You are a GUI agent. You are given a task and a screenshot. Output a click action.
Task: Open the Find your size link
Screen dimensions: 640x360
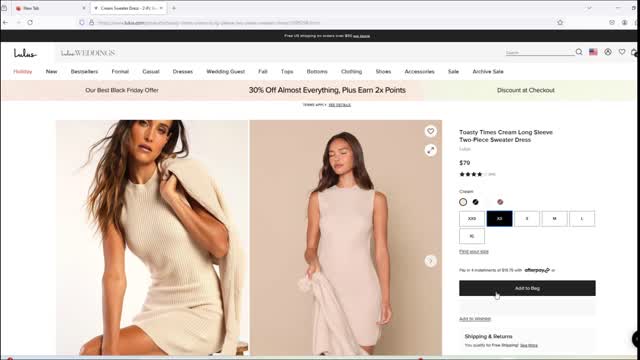(473, 251)
